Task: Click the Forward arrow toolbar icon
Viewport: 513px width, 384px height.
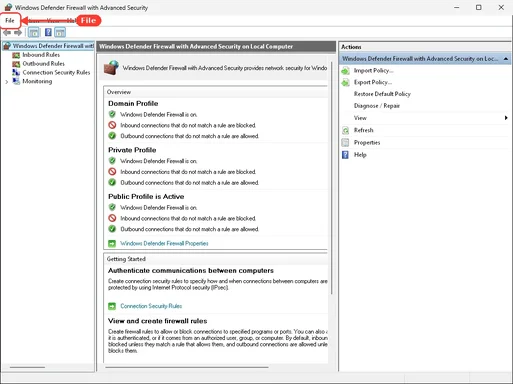Action: [18, 33]
